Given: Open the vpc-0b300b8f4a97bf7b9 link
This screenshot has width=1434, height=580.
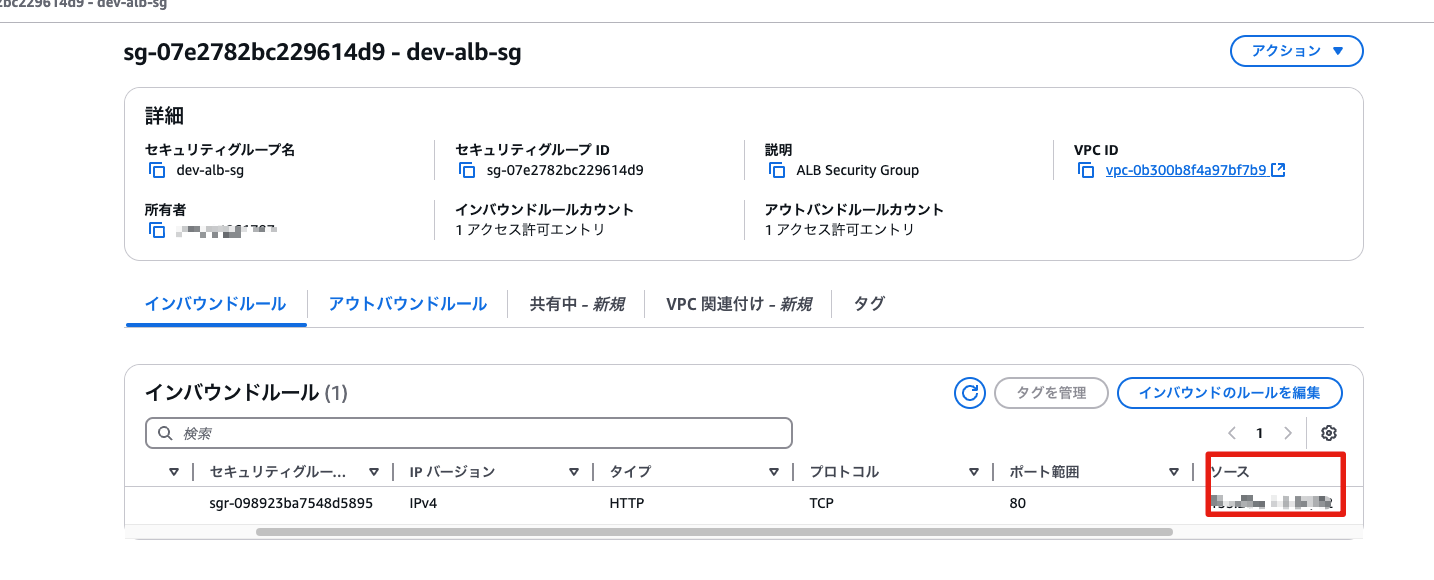Looking at the screenshot, I should click(1186, 170).
